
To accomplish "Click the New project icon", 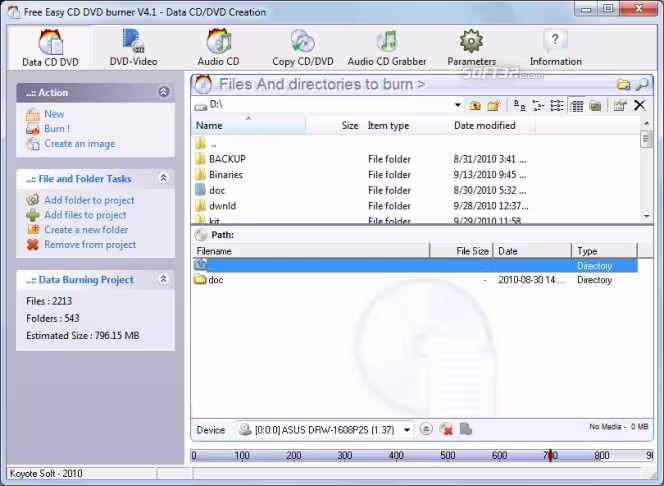I will pos(33,114).
